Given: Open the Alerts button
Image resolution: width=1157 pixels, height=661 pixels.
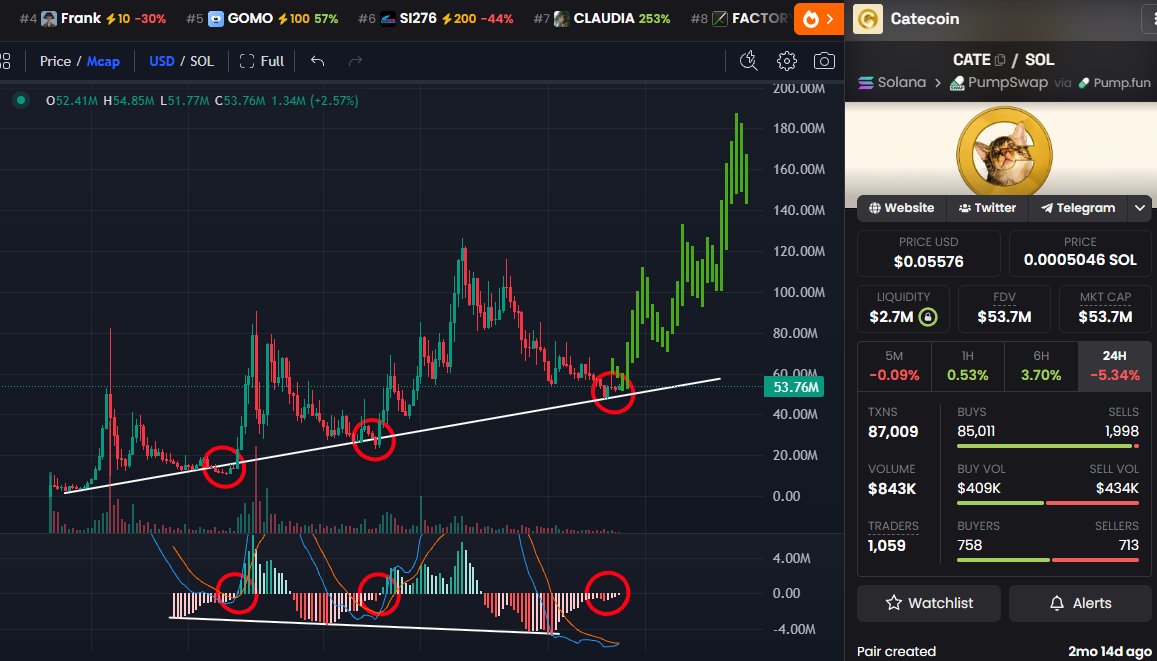Looking at the screenshot, I should (1080, 603).
